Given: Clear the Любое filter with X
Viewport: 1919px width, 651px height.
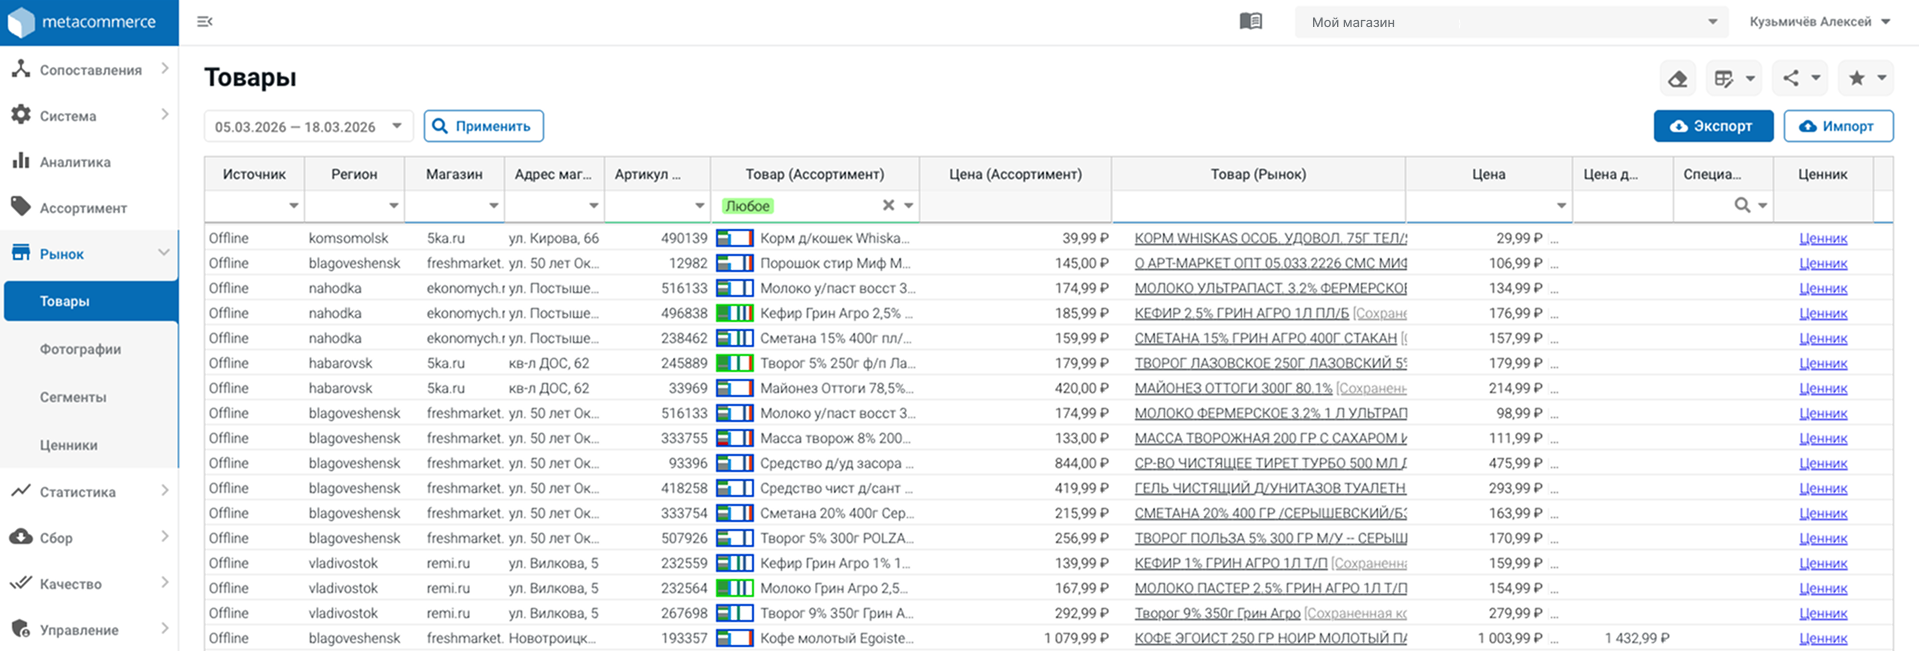Looking at the screenshot, I should (888, 205).
